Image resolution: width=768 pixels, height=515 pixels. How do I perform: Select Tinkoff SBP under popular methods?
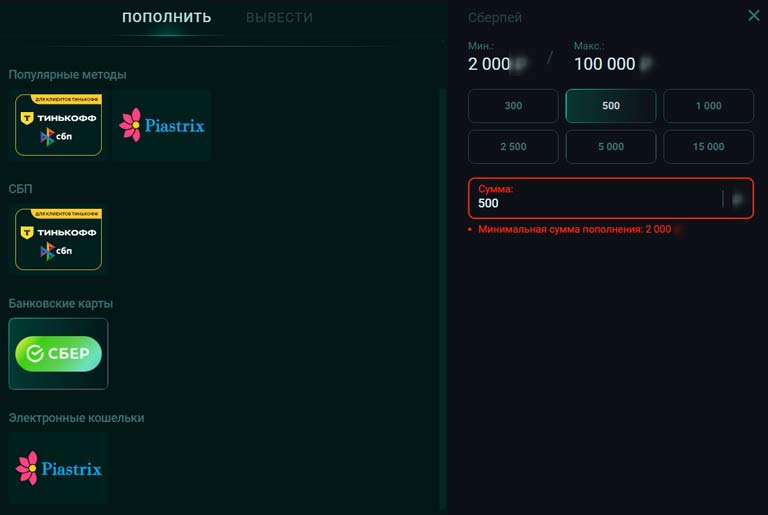[x=58, y=125]
